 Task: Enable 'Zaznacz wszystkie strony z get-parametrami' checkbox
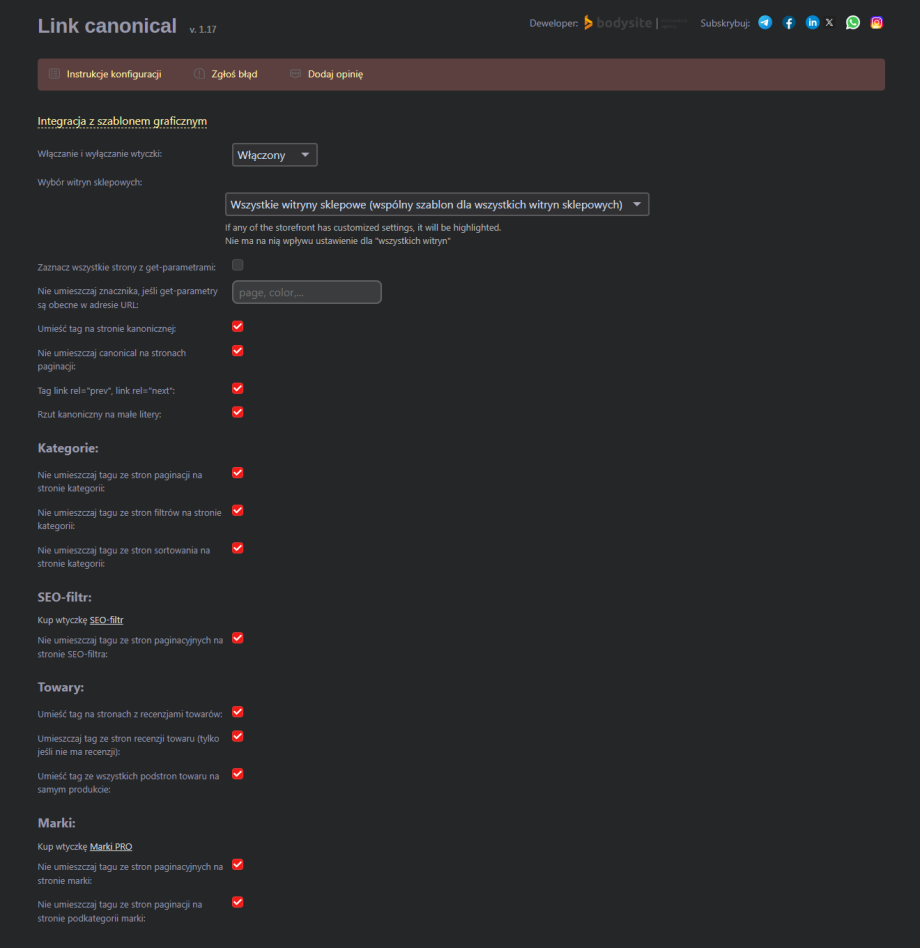click(238, 265)
